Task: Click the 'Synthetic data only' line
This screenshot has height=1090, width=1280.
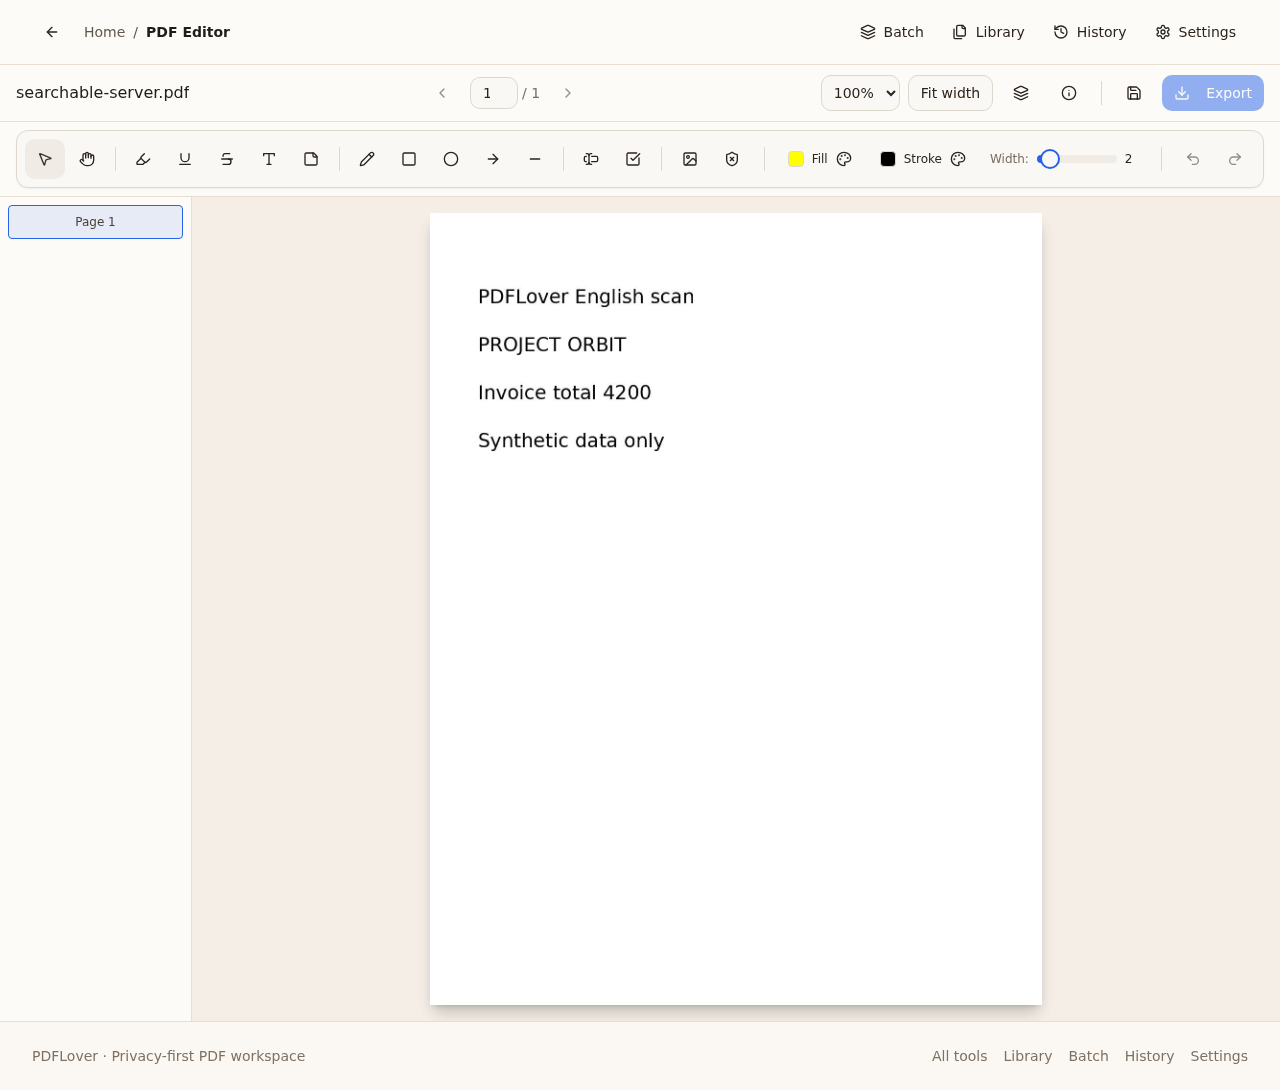Action: (571, 441)
